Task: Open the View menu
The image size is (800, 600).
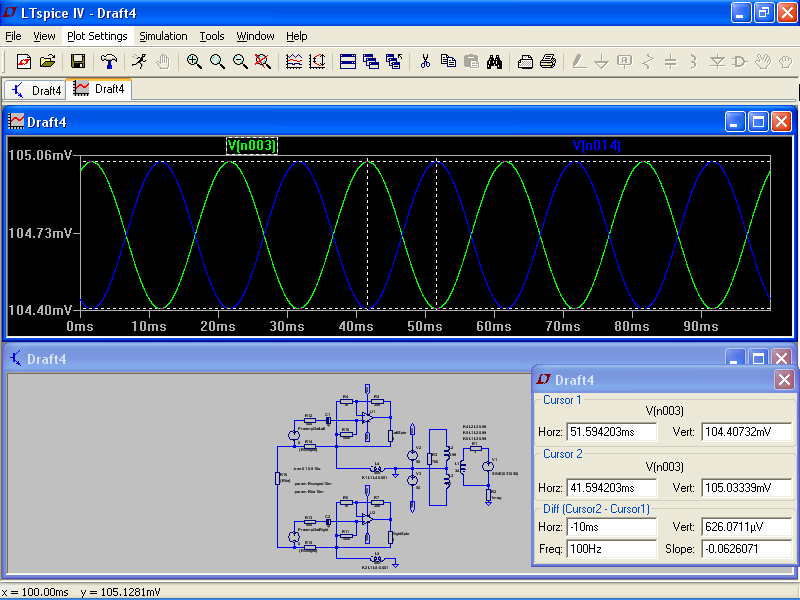Action: pyautogui.click(x=44, y=36)
